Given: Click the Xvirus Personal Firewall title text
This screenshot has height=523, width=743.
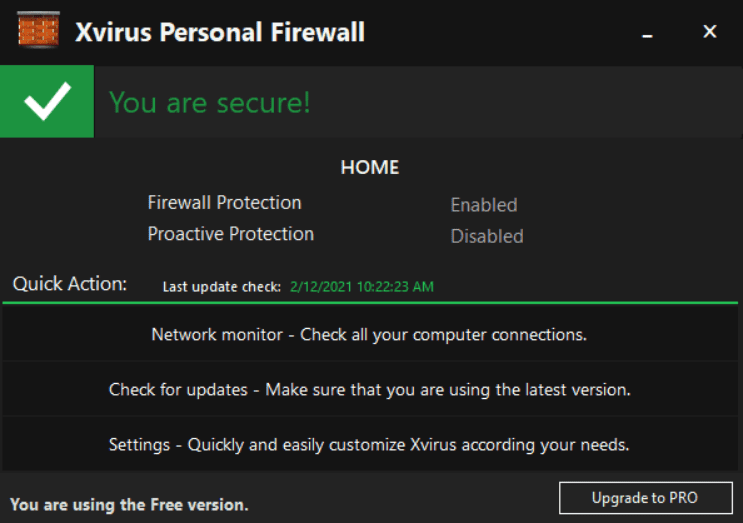Looking at the screenshot, I should [x=220, y=32].
